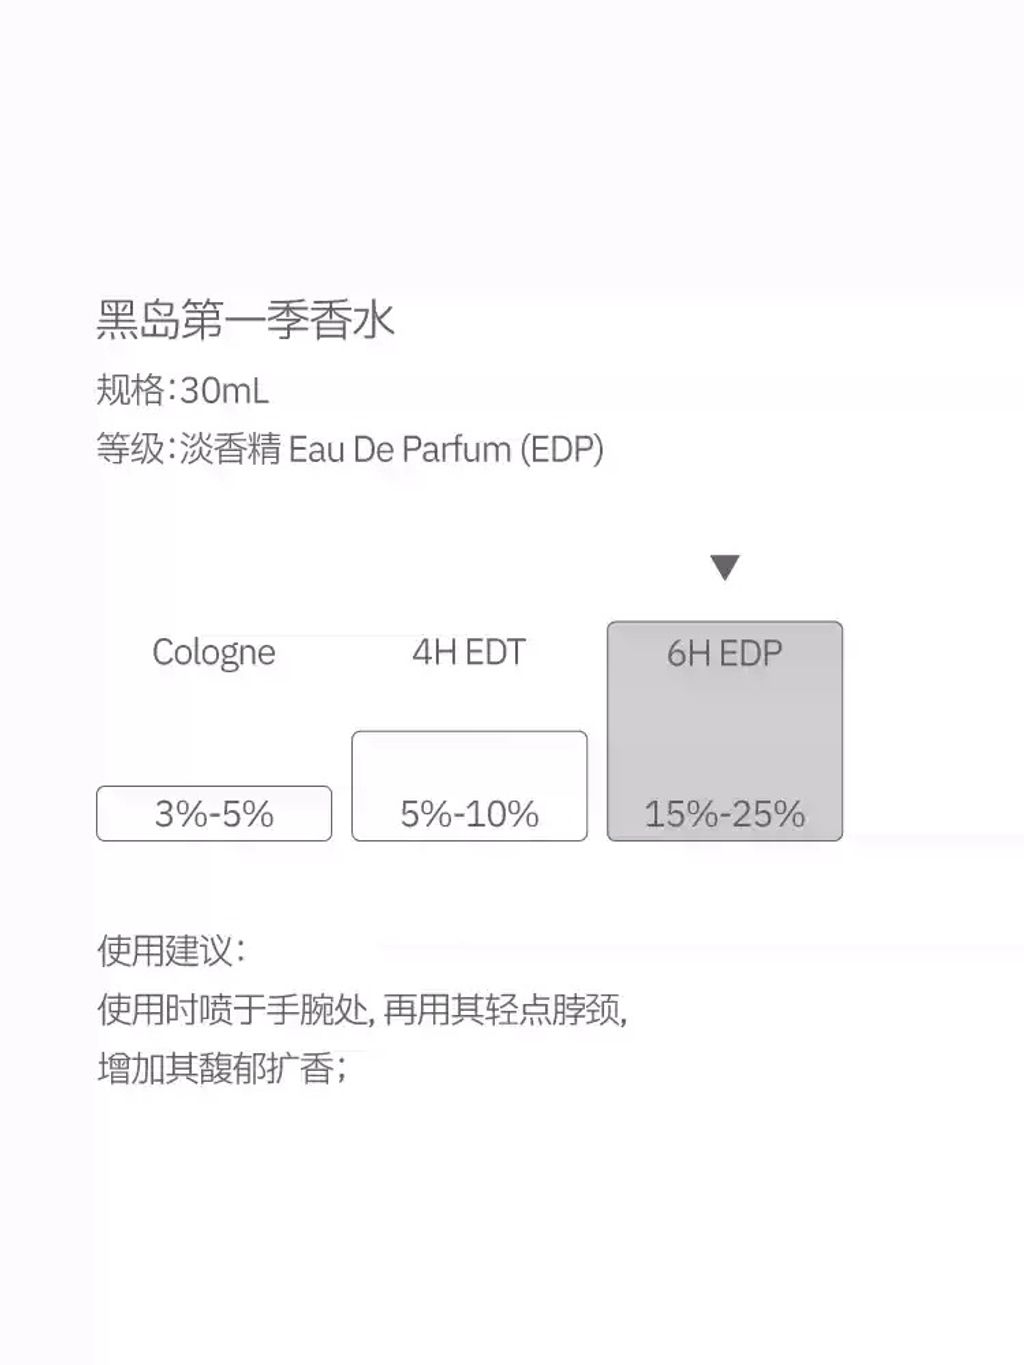Screen dimensions: 1024x1365
Task: Click the 4H EDT label
Action: 469,652
